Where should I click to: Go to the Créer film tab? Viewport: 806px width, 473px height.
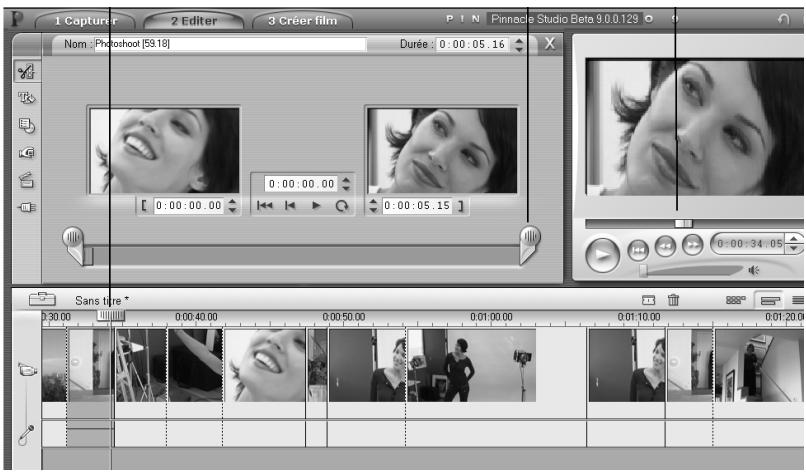pyautogui.click(x=302, y=21)
